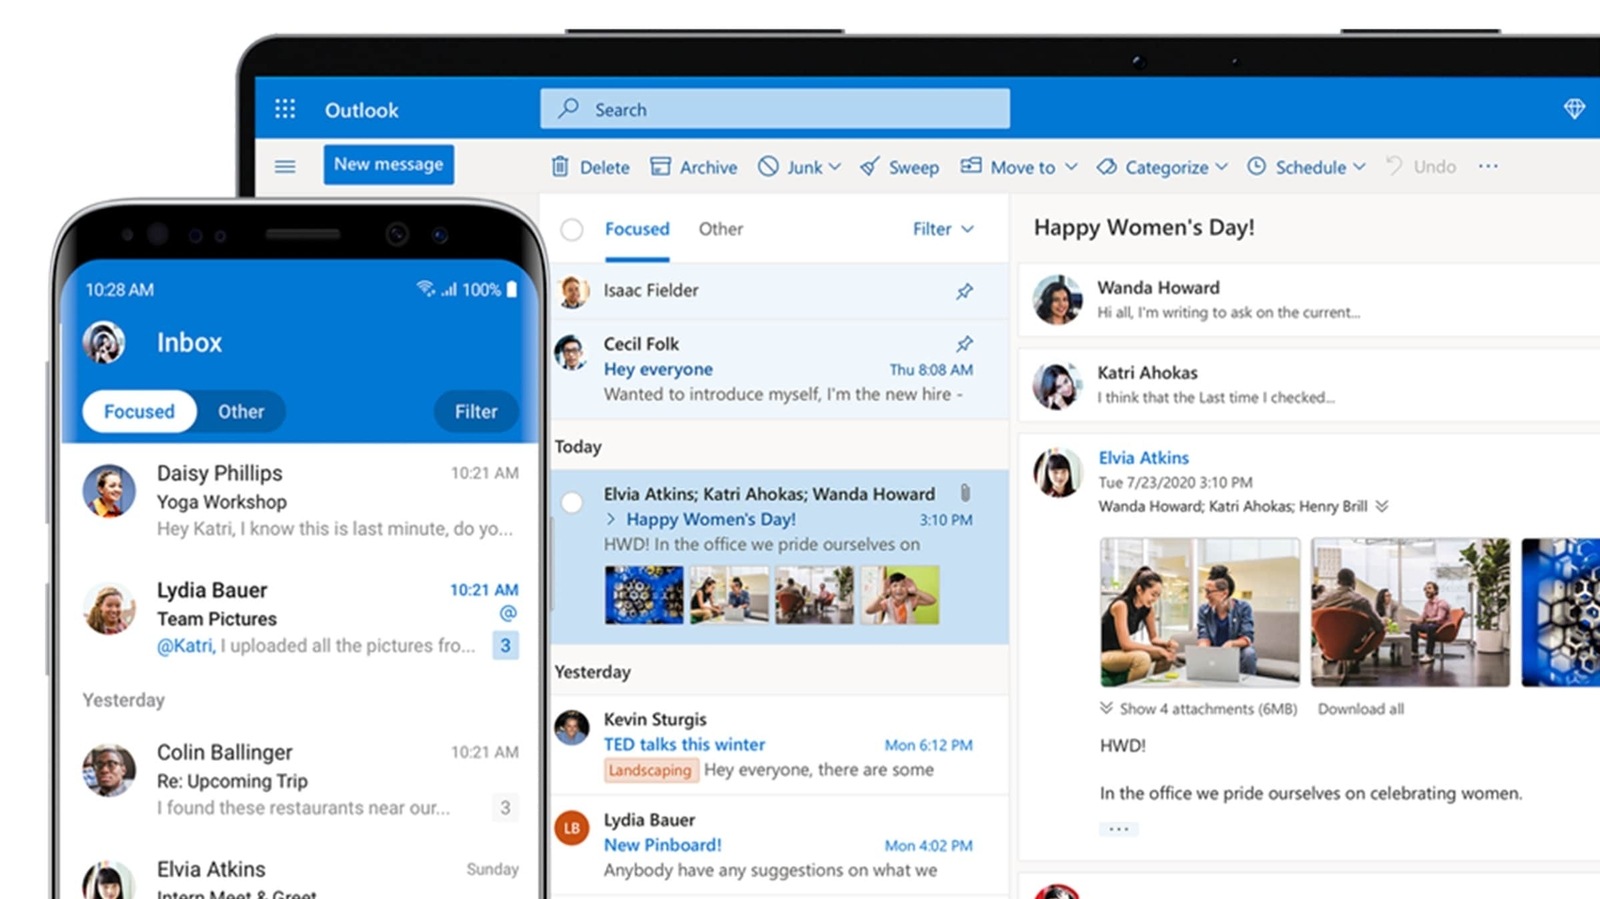Click the Move to folder icon
This screenshot has width=1600, height=899.
click(971, 165)
